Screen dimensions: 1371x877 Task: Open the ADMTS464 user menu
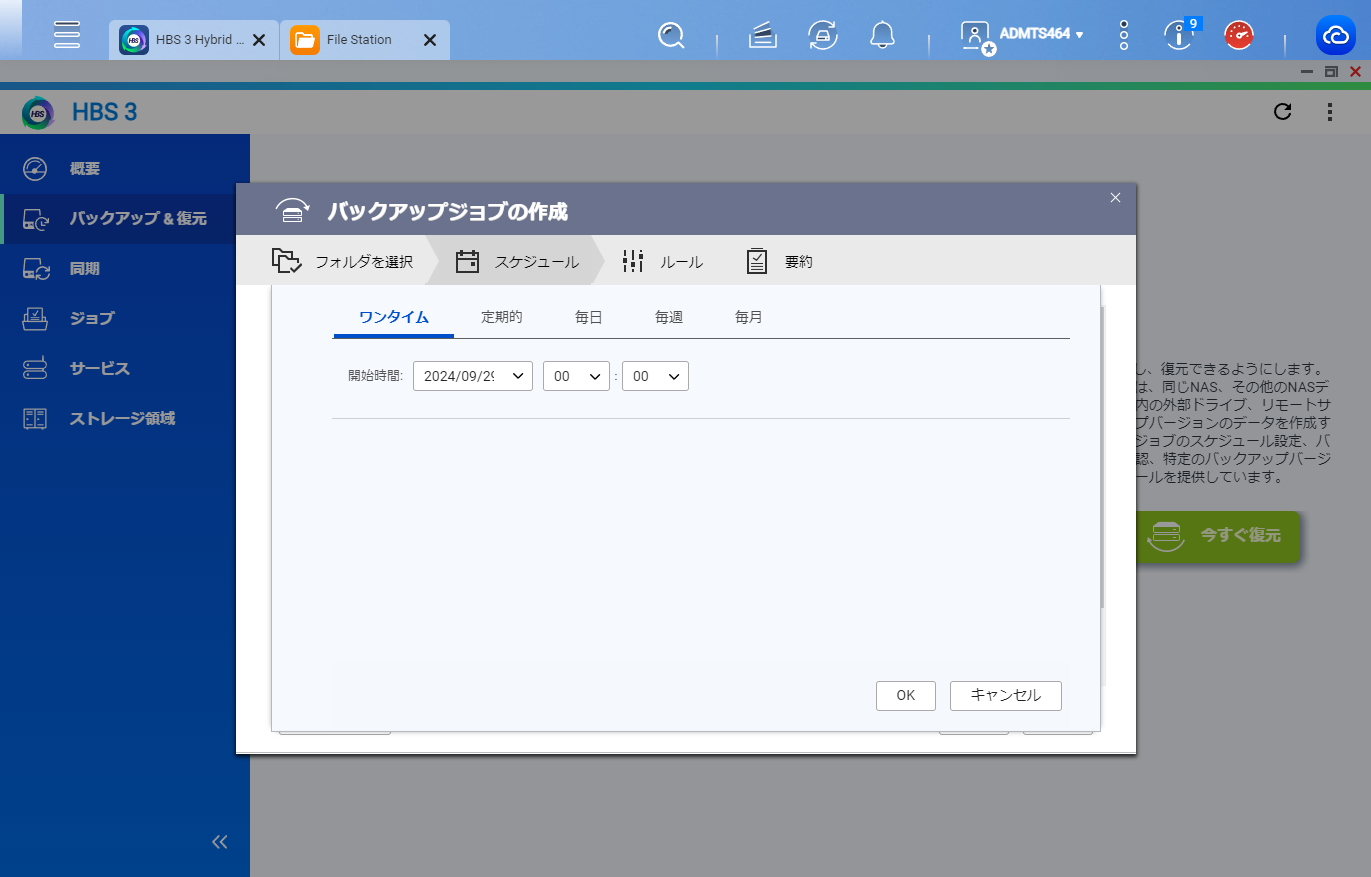(x=1041, y=34)
